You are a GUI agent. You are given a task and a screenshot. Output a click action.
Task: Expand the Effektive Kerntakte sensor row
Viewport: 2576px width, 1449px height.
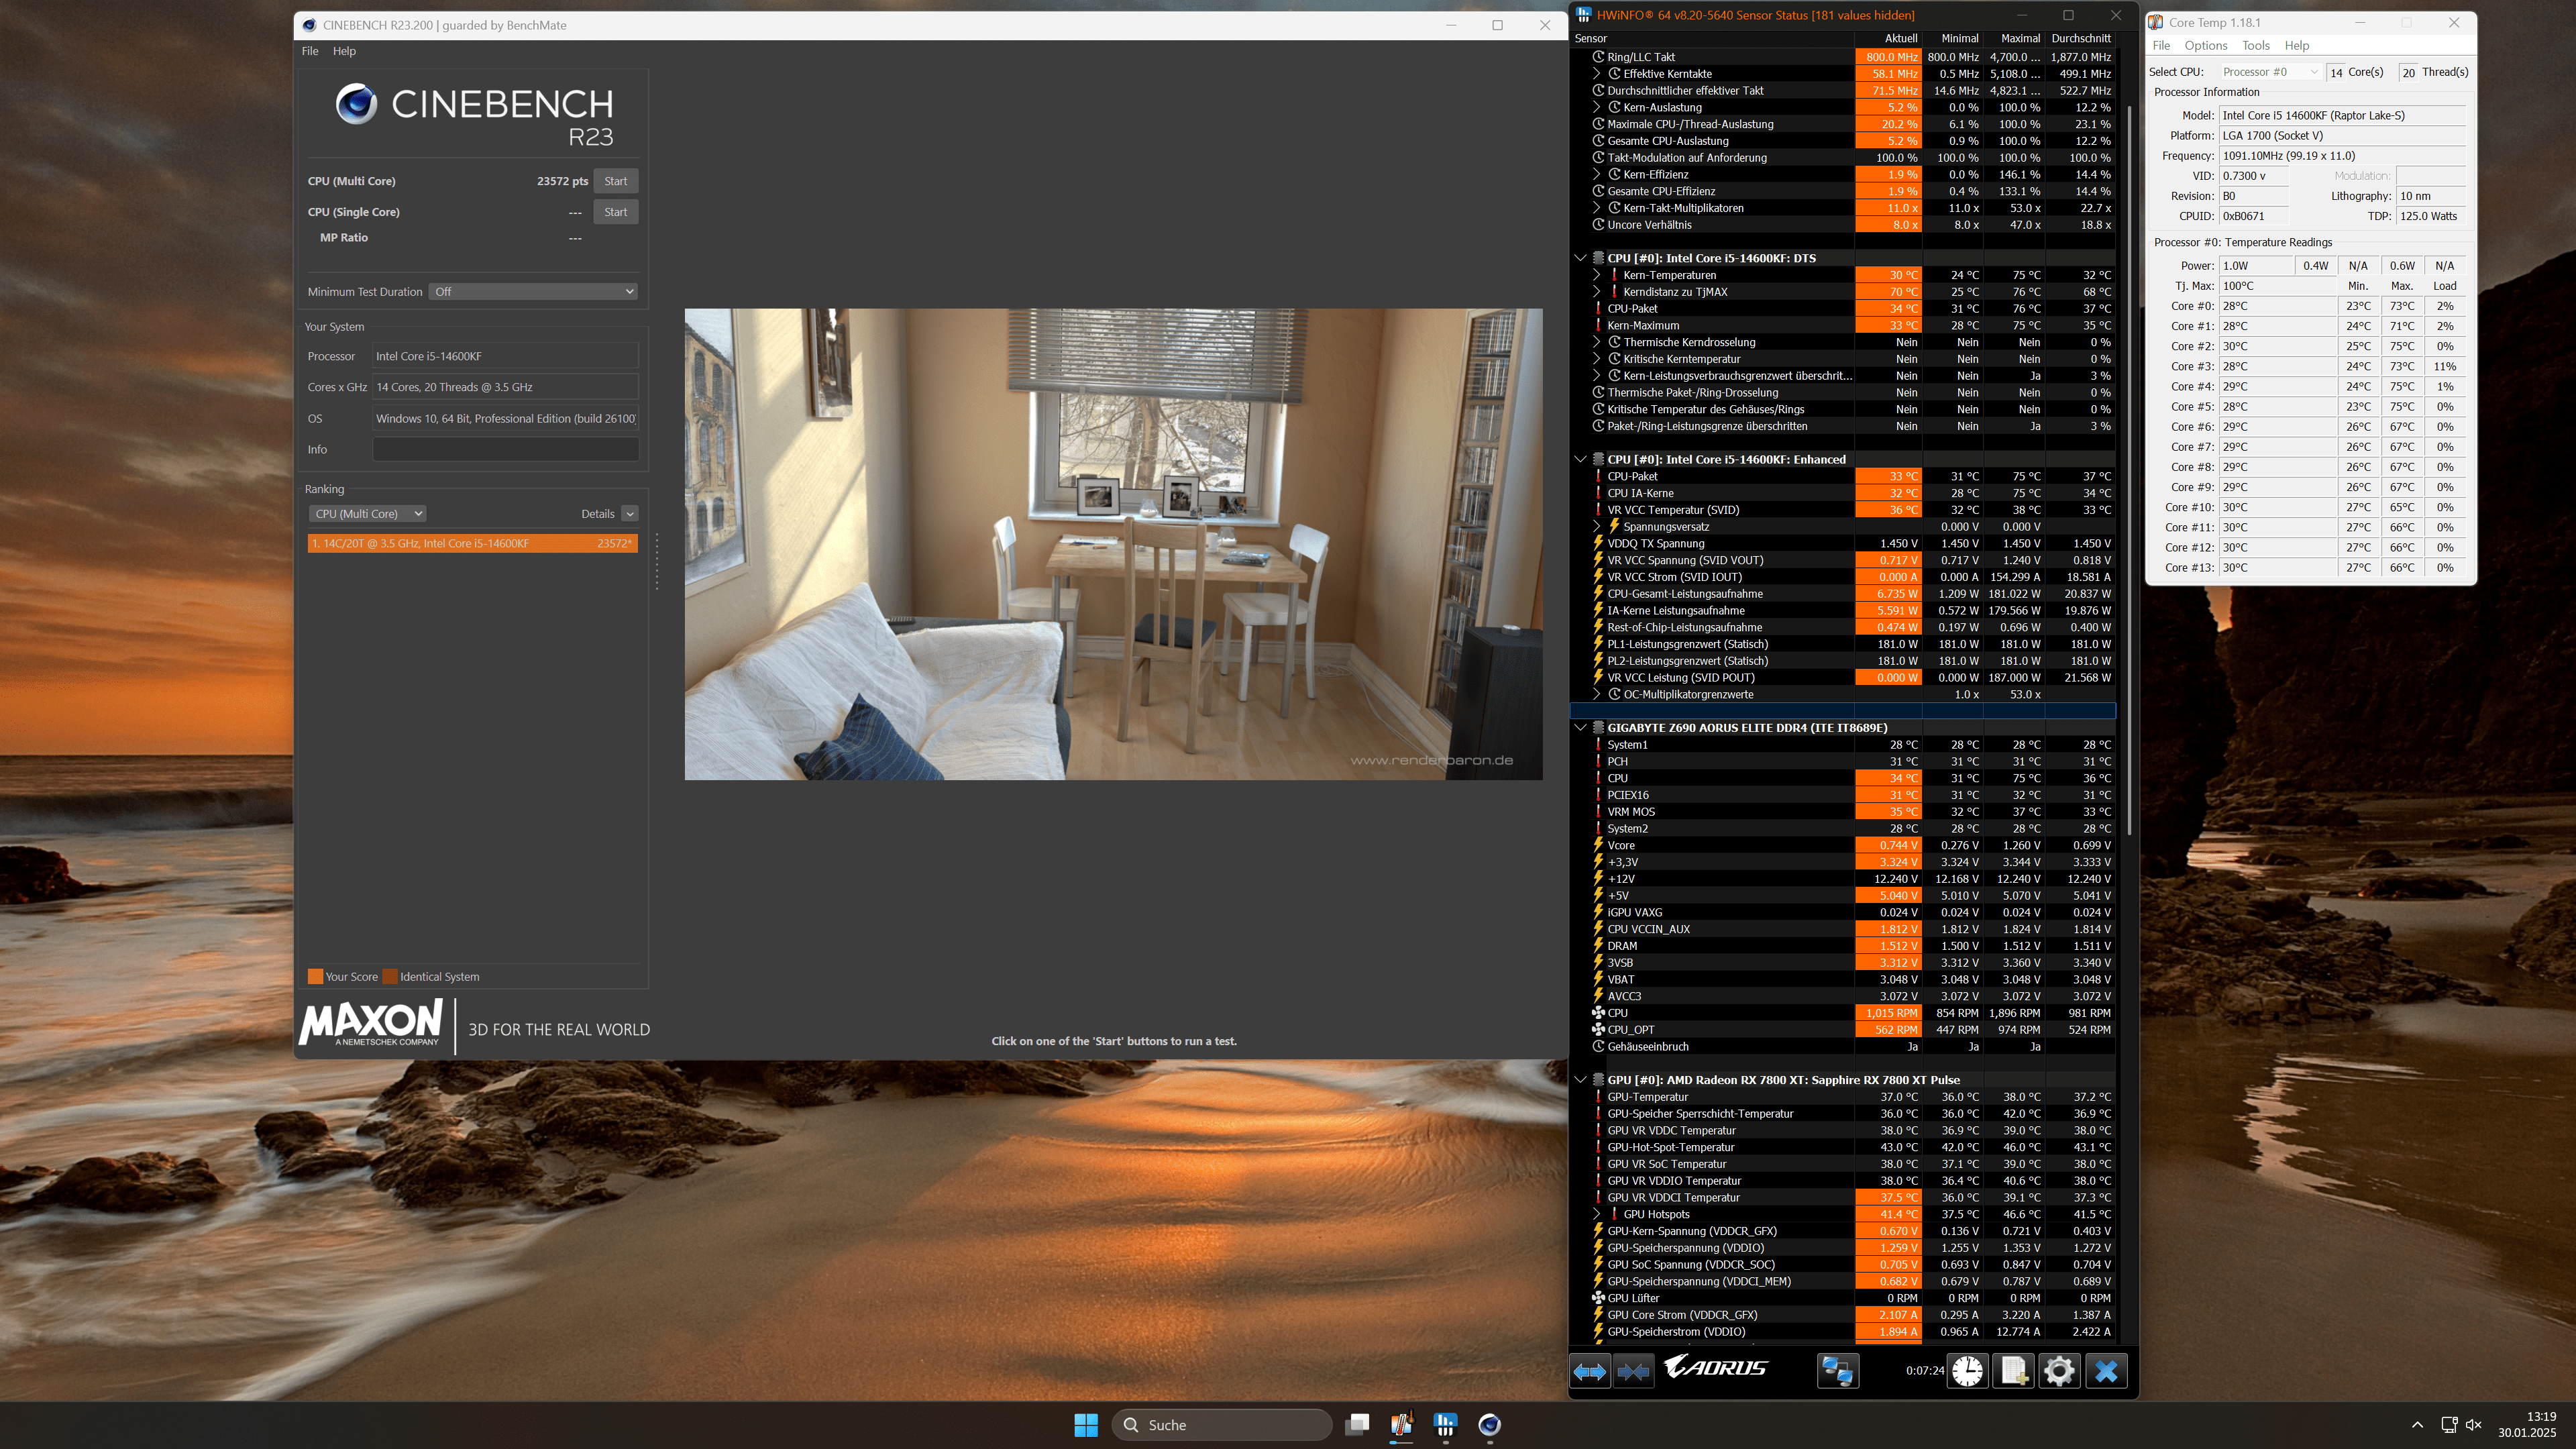click(x=1597, y=74)
